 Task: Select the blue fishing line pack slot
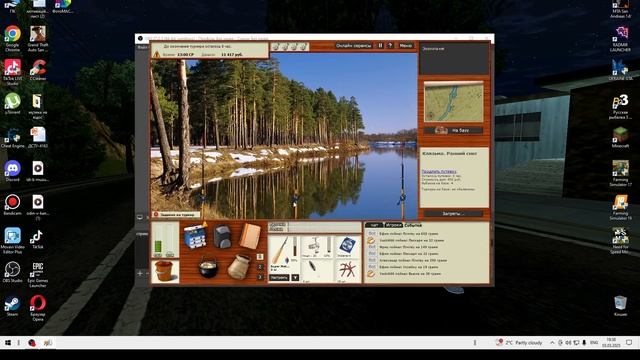point(347,247)
